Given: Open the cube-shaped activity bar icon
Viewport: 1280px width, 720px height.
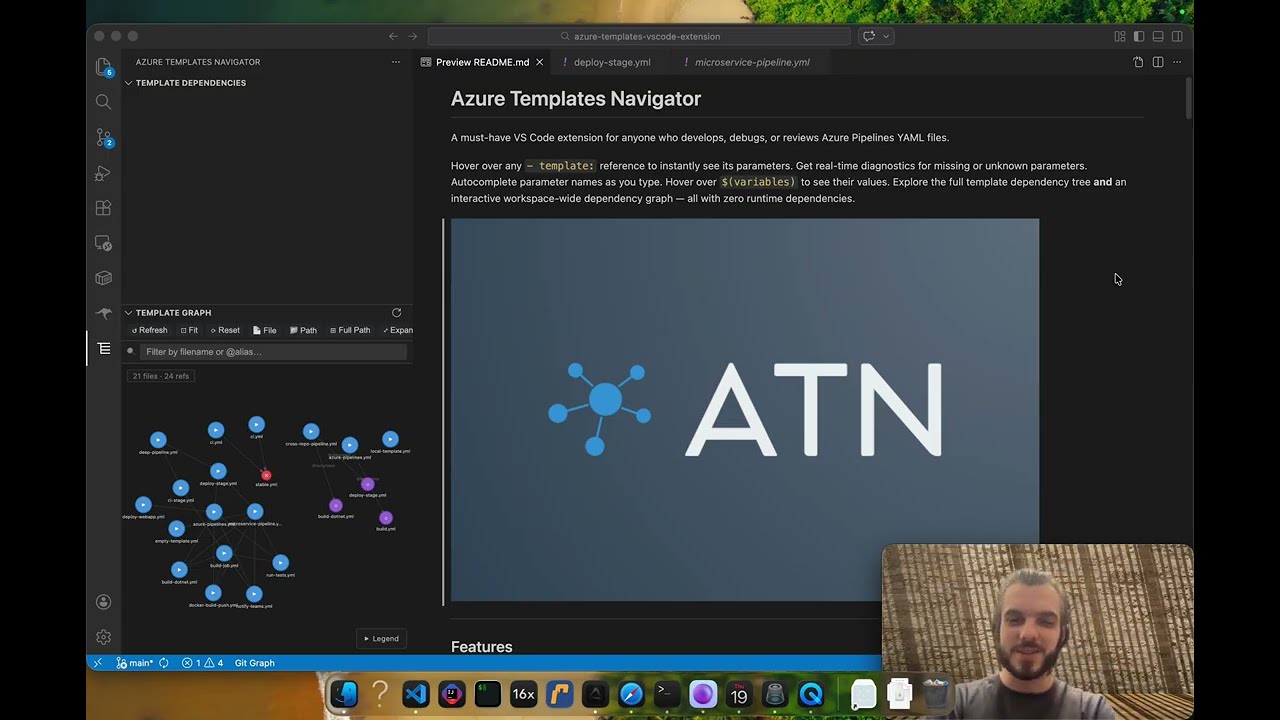Looking at the screenshot, I should click(x=103, y=278).
